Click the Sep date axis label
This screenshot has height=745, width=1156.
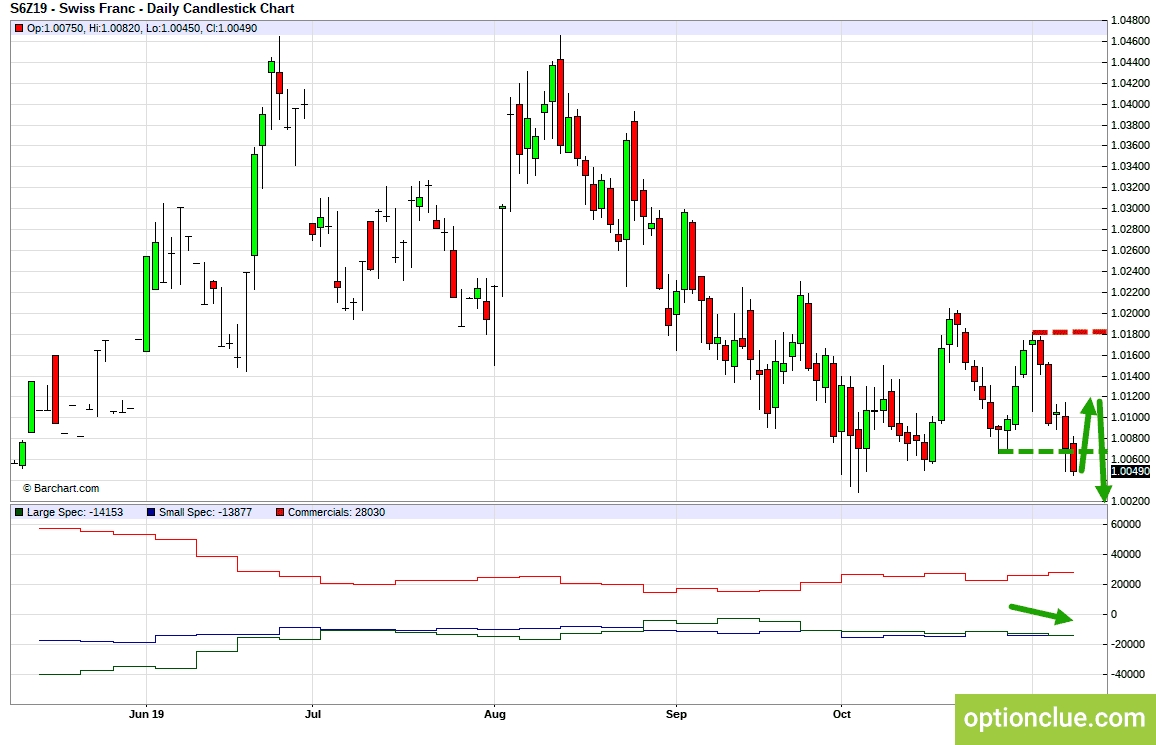coord(676,714)
